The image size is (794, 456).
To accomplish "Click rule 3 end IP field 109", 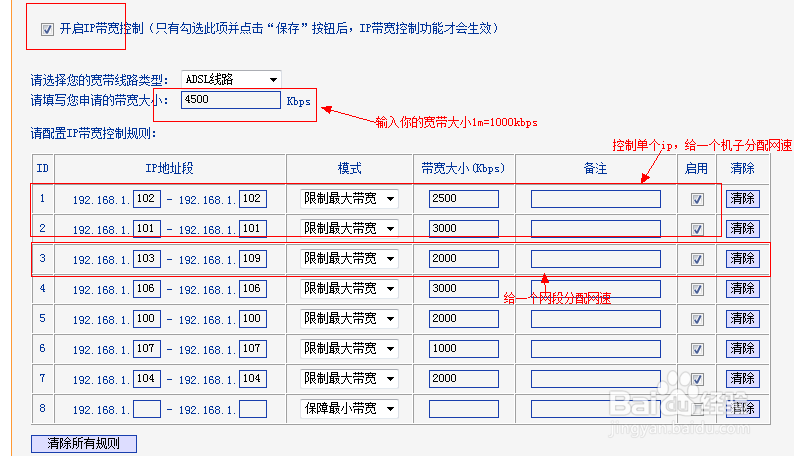I will pos(253,259).
